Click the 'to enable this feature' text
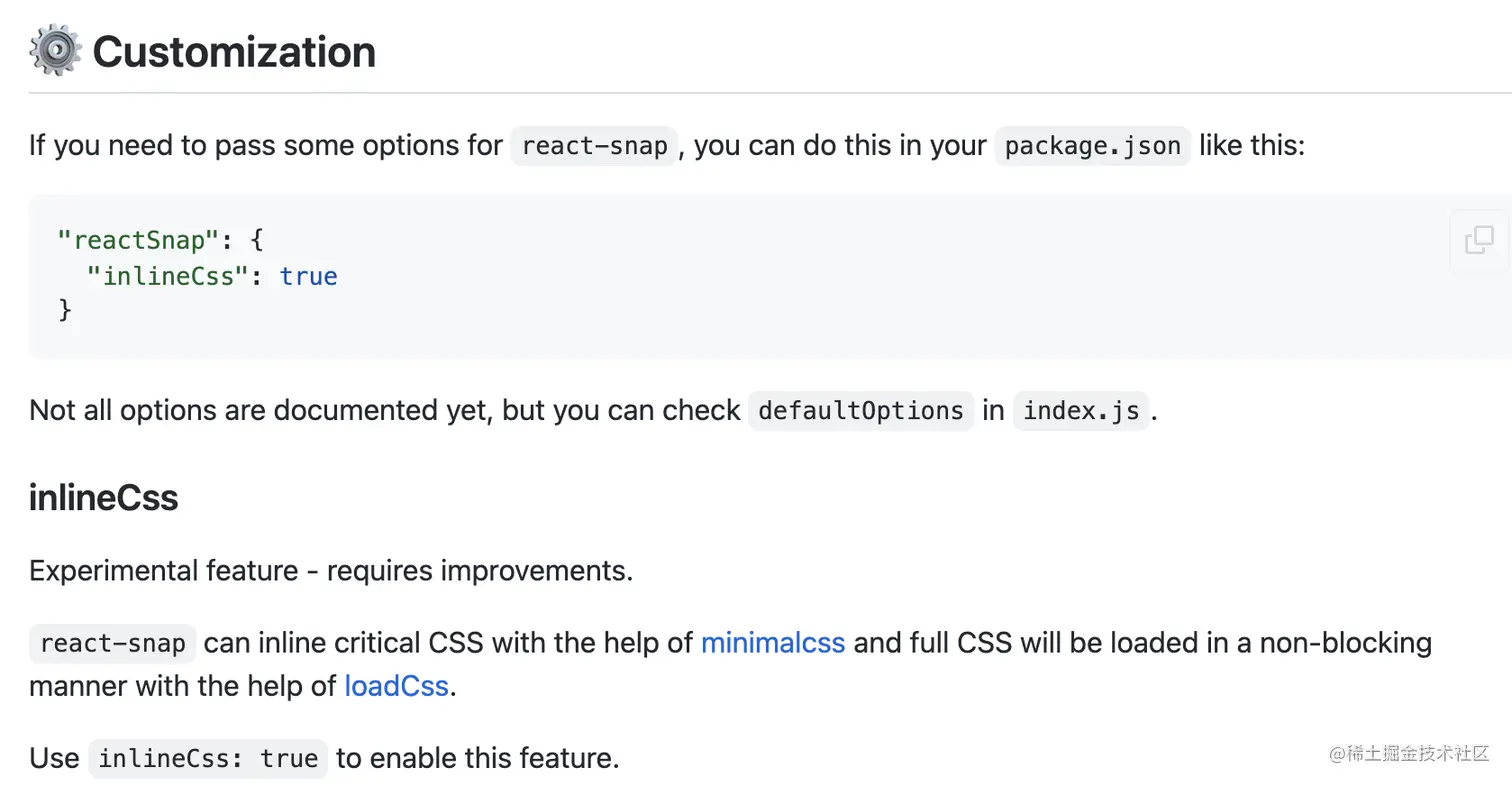1512x786 pixels. tap(477, 758)
